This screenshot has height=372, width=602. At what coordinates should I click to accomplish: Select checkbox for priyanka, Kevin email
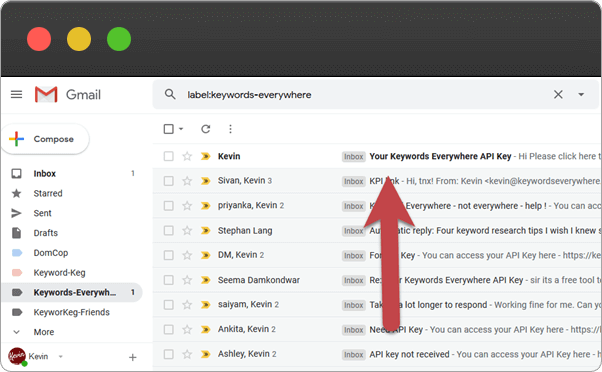tap(169, 206)
